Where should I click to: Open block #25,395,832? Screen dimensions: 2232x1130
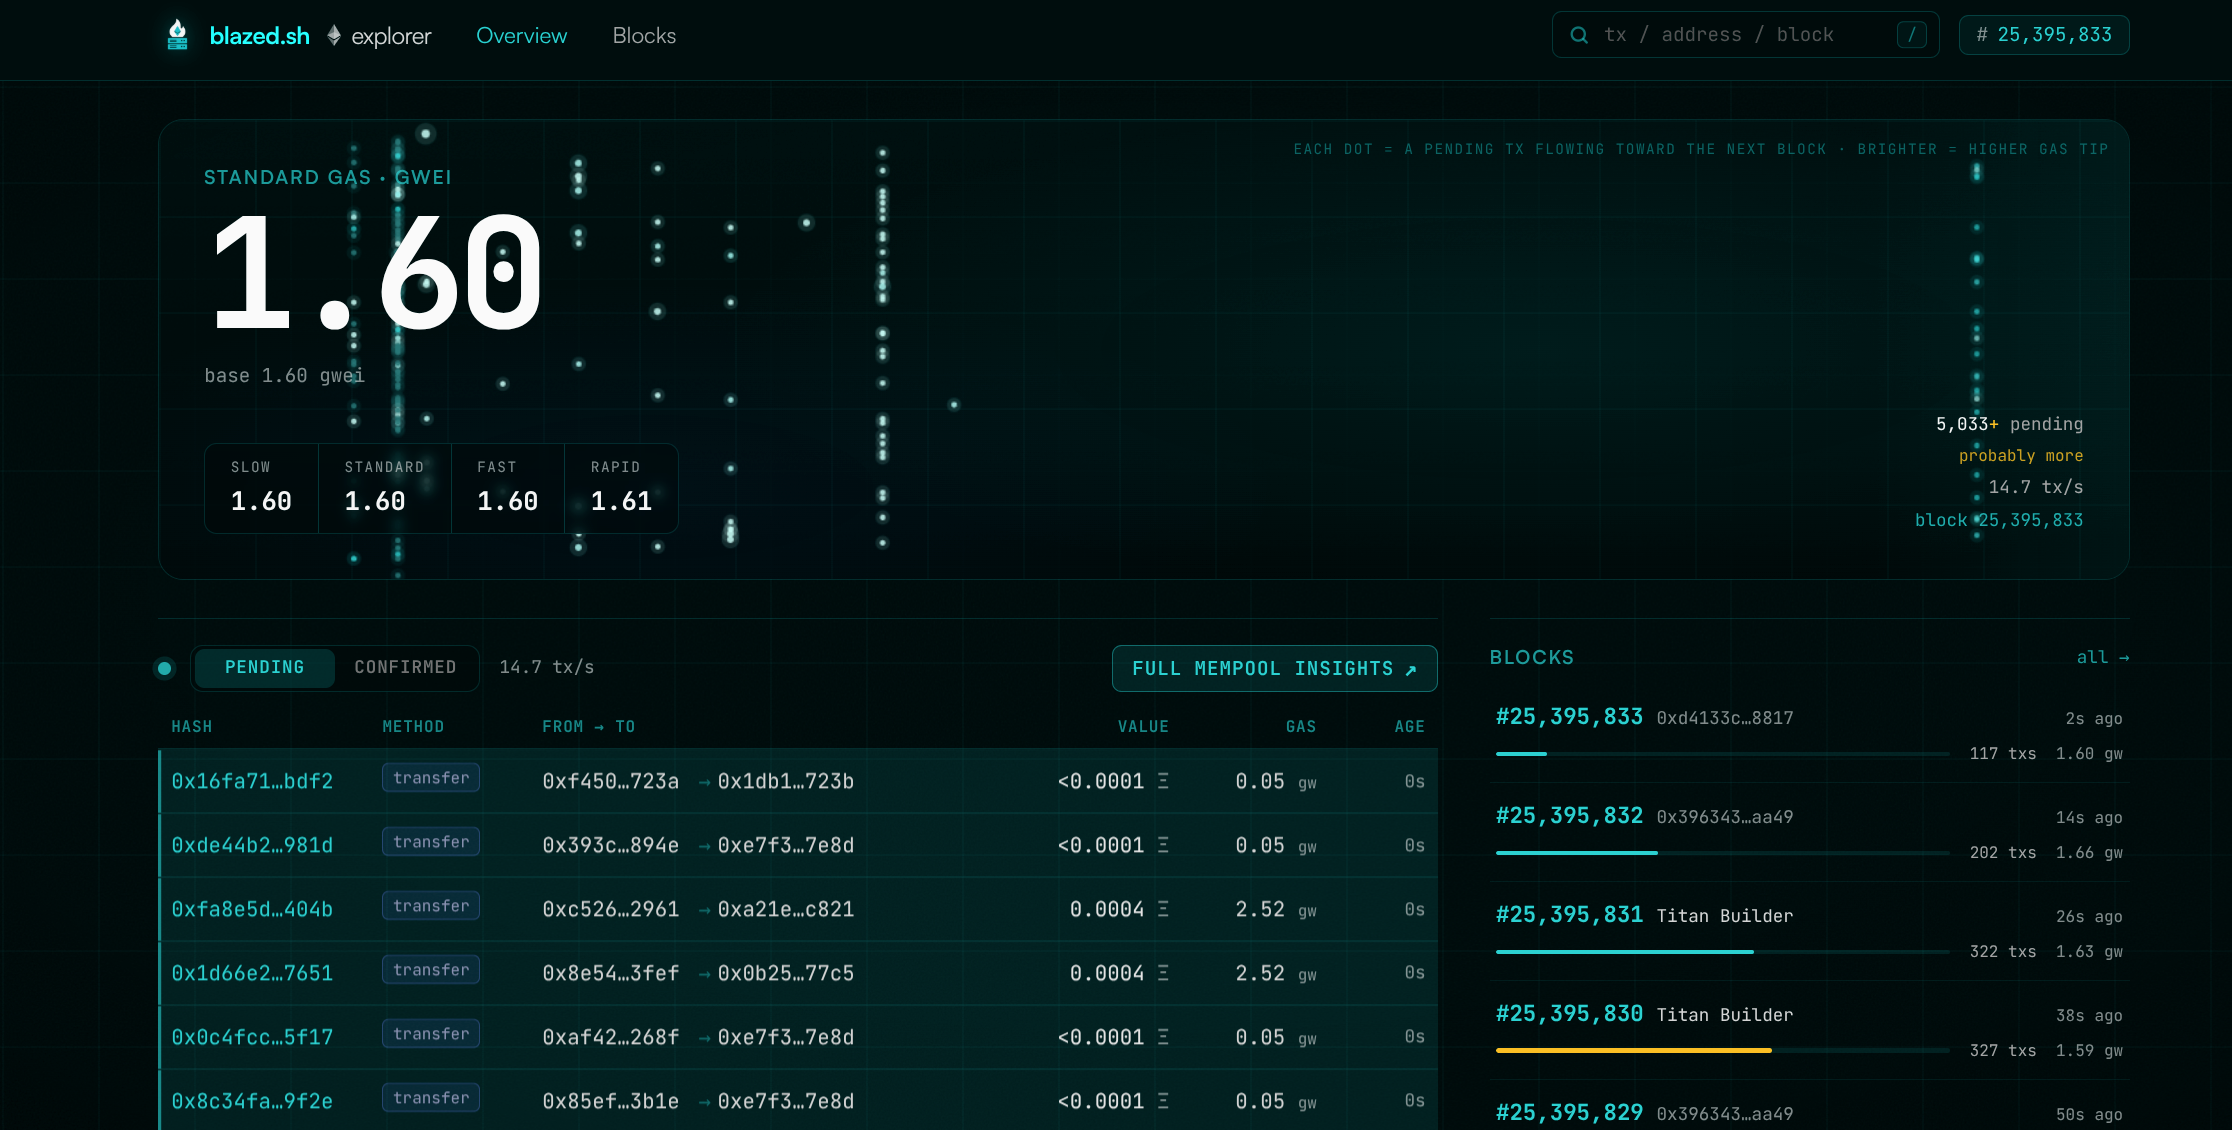(1569, 816)
